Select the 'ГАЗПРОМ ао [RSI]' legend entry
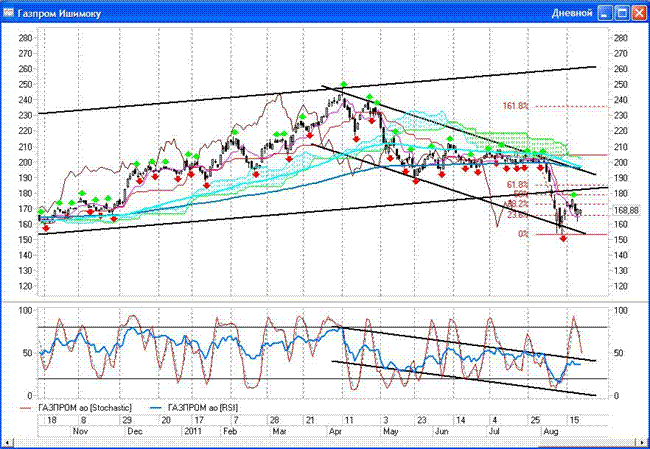 203,408
